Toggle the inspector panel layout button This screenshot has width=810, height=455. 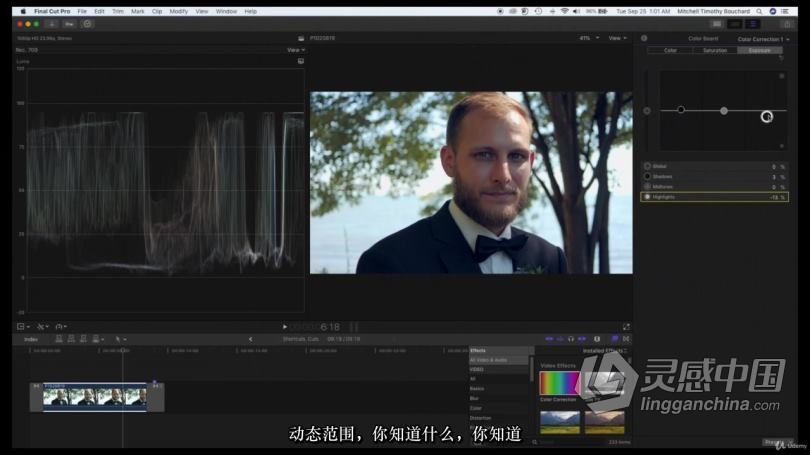[x=753, y=24]
